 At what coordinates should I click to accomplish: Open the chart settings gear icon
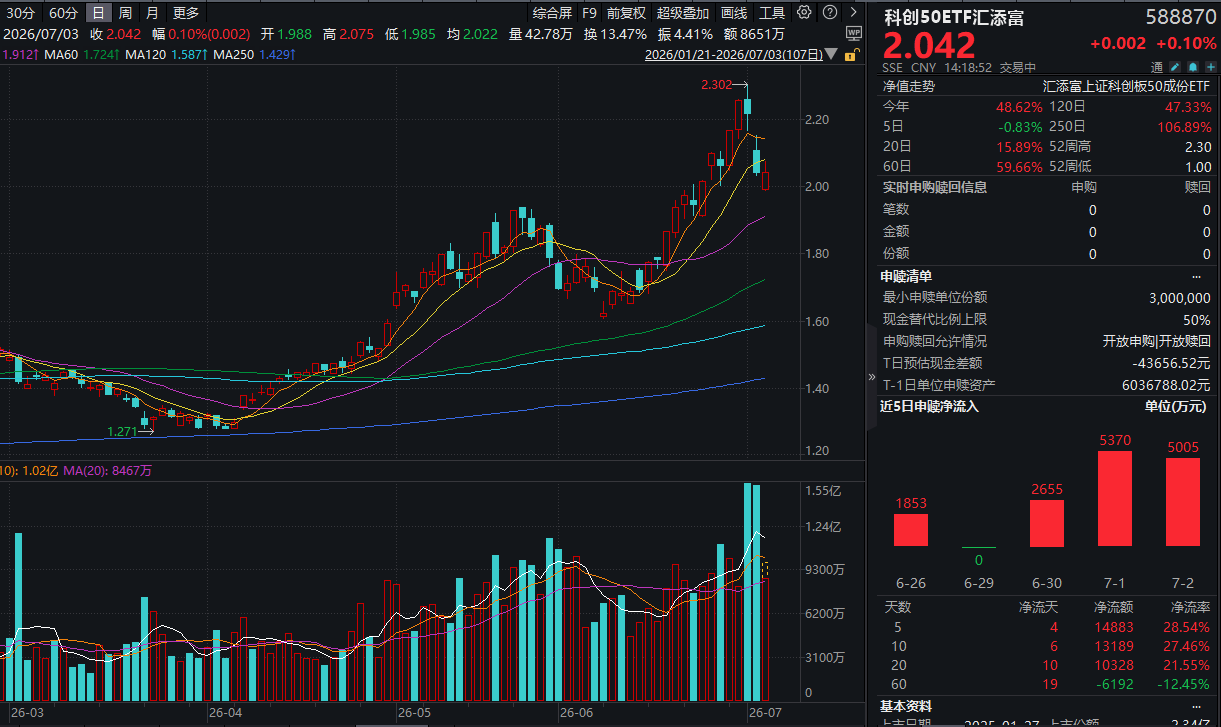tap(804, 12)
